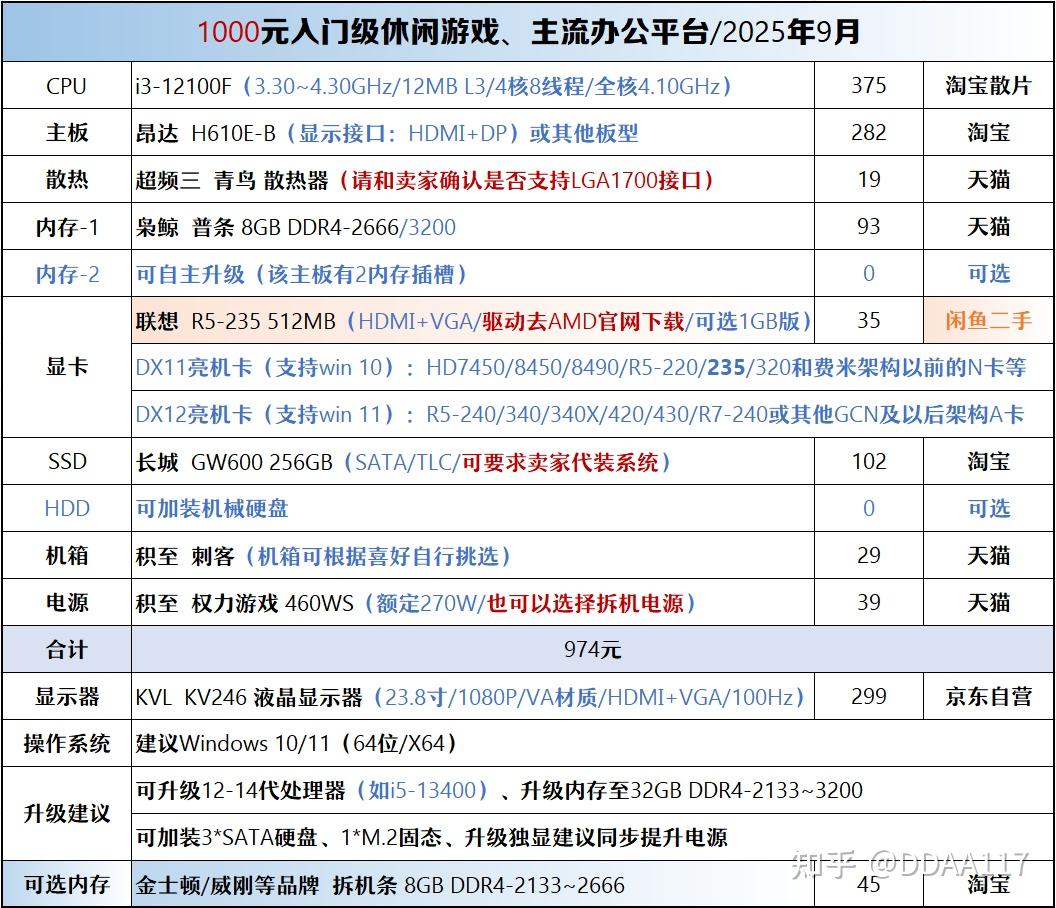
Task: Click the 金士顿/威刚 拆机条 optional memory cell
Action: (473, 884)
